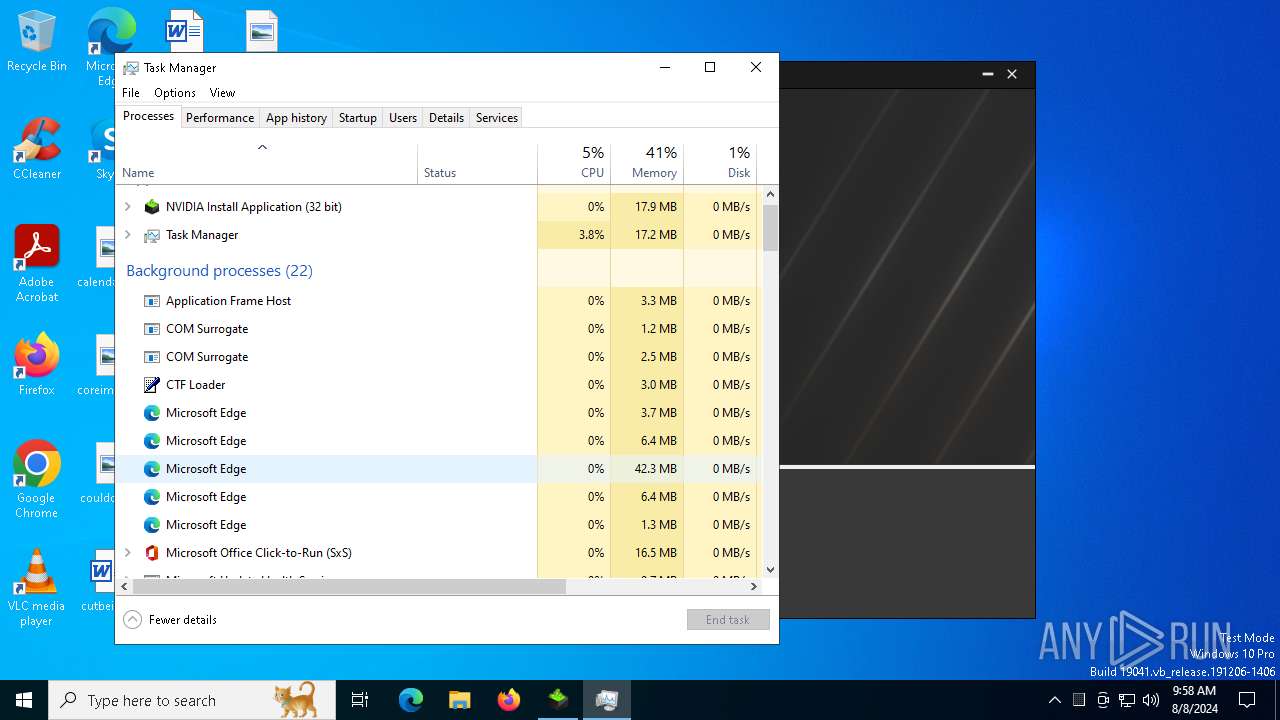
Task: Switch to Task Manager taskbar button
Action: 606,700
